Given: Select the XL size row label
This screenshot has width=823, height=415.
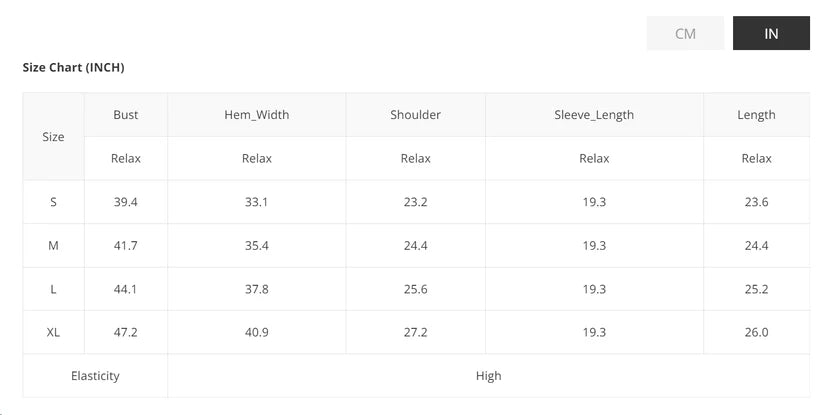Looking at the screenshot, I should click(54, 332).
